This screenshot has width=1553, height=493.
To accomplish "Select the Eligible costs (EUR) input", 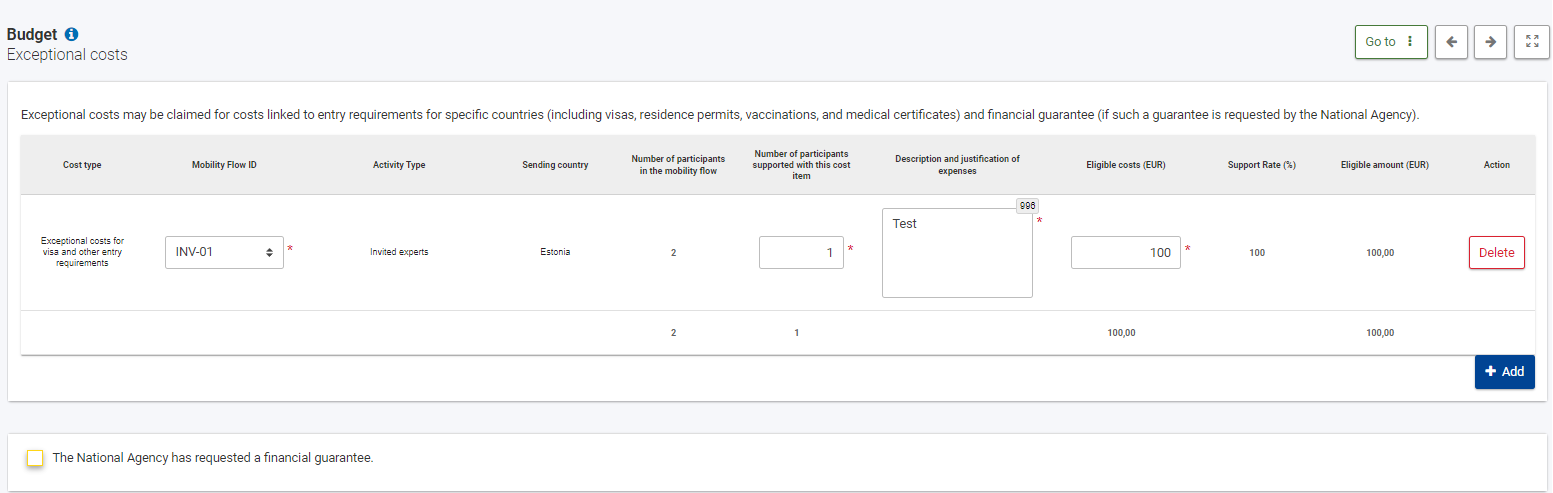I will click(1125, 252).
